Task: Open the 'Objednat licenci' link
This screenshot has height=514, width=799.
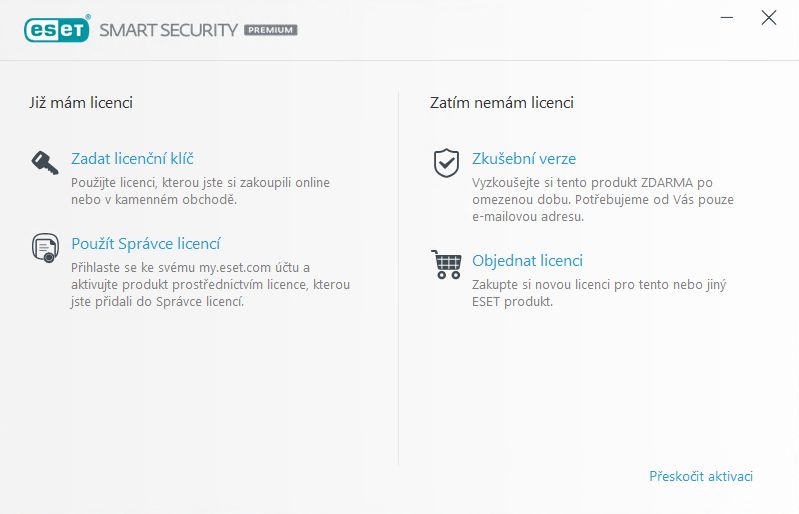Action: [x=527, y=261]
